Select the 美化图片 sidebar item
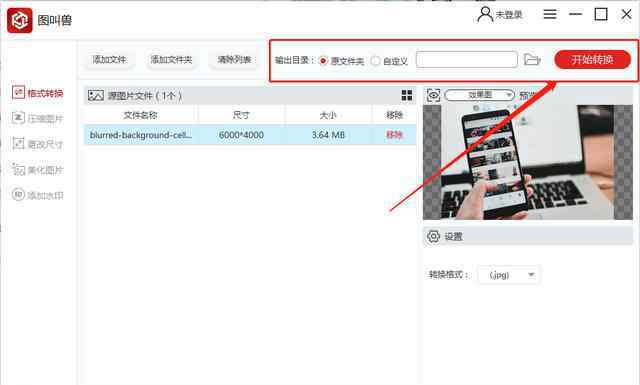The image size is (640, 385). pyautogui.click(x=38, y=169)
